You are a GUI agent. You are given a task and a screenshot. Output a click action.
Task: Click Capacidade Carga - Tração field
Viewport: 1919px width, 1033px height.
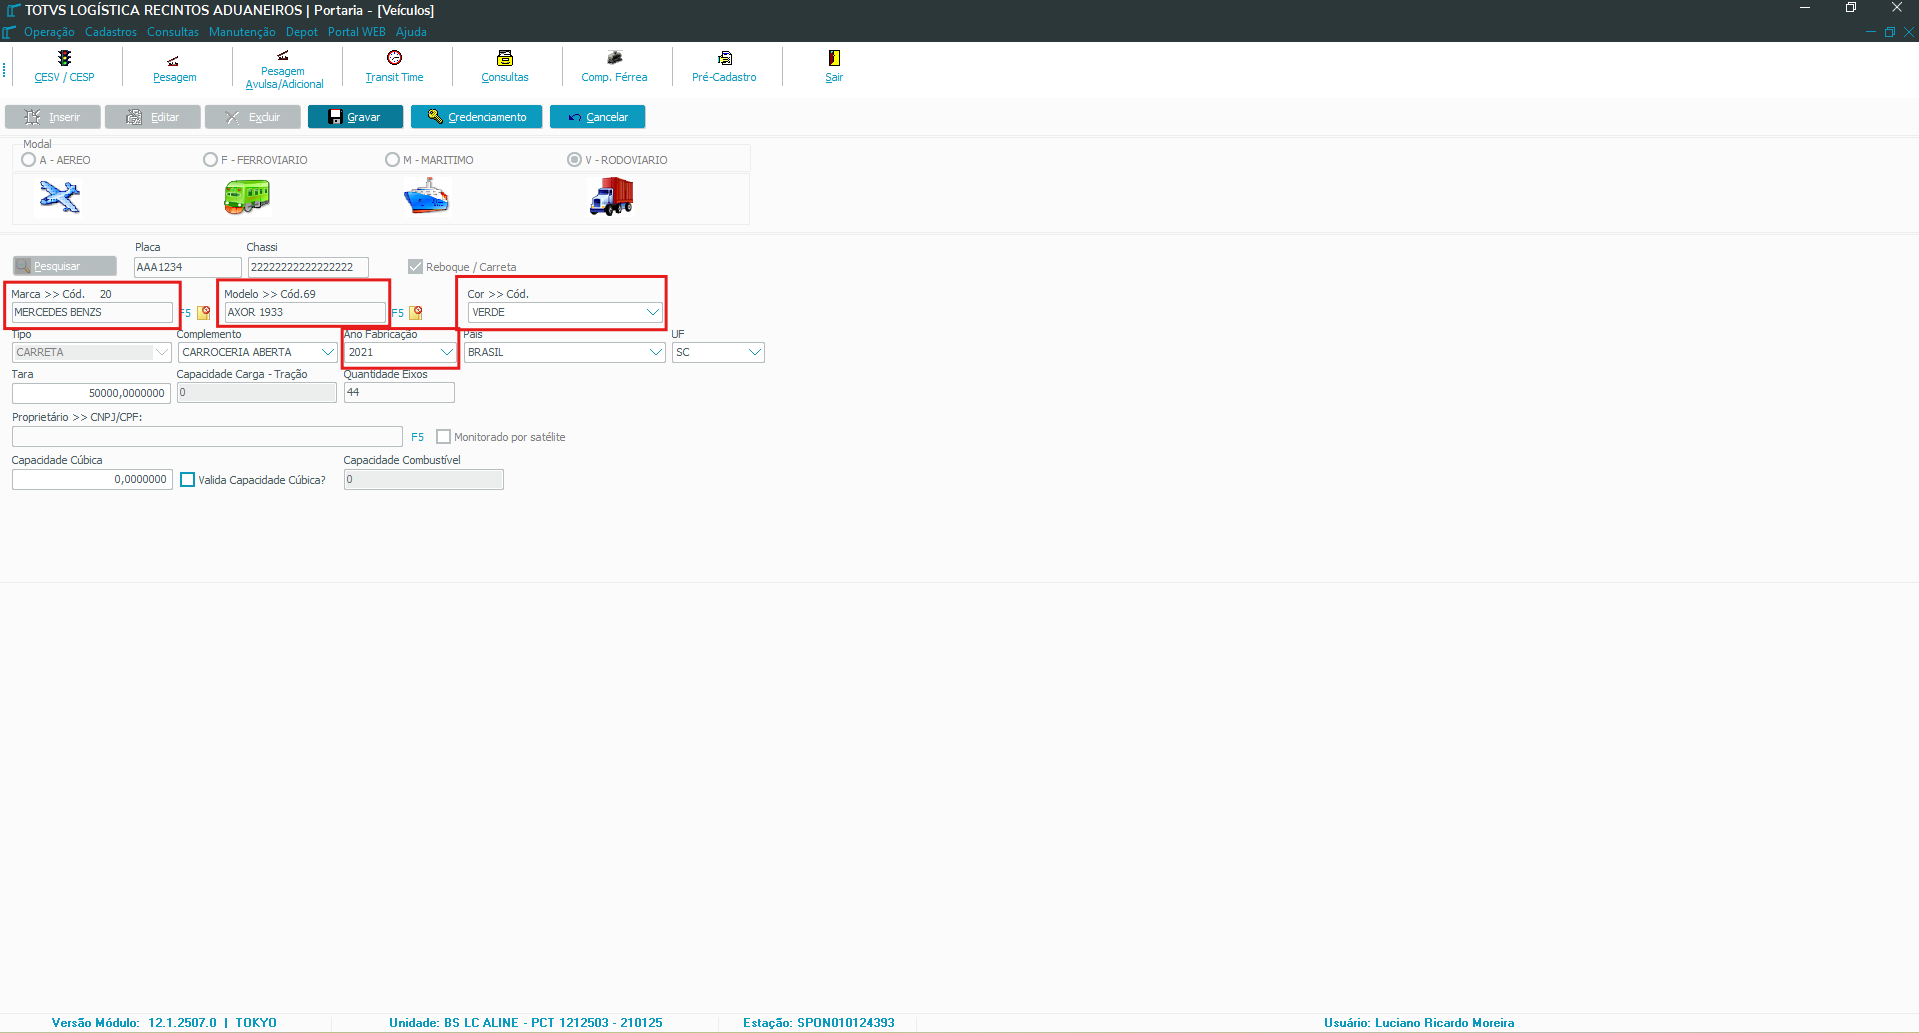click(257, 393)
